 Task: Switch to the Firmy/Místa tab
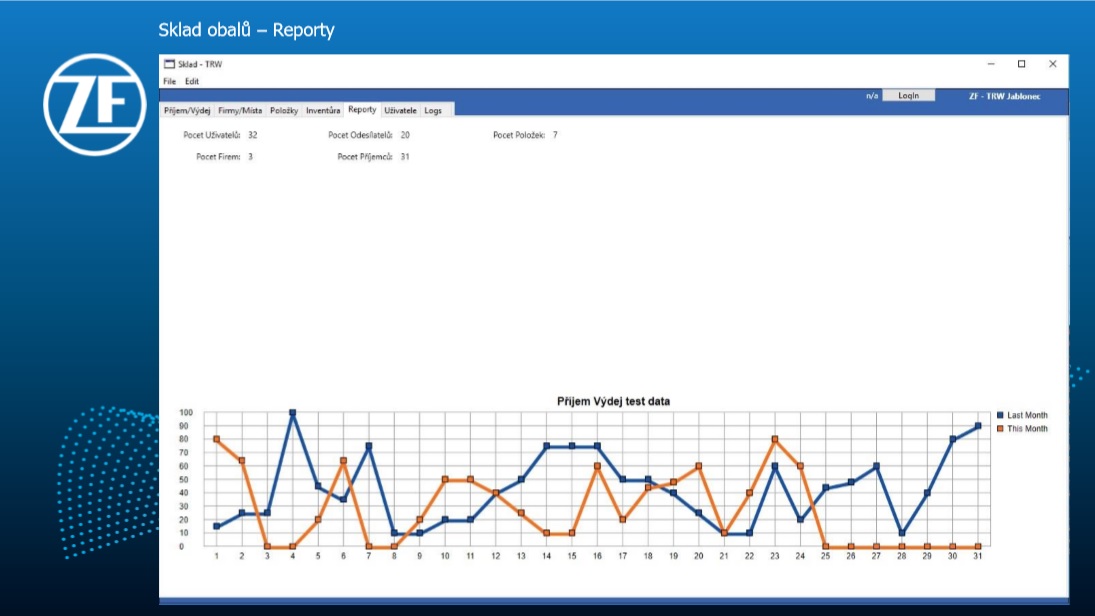click(x=240, y=110)
